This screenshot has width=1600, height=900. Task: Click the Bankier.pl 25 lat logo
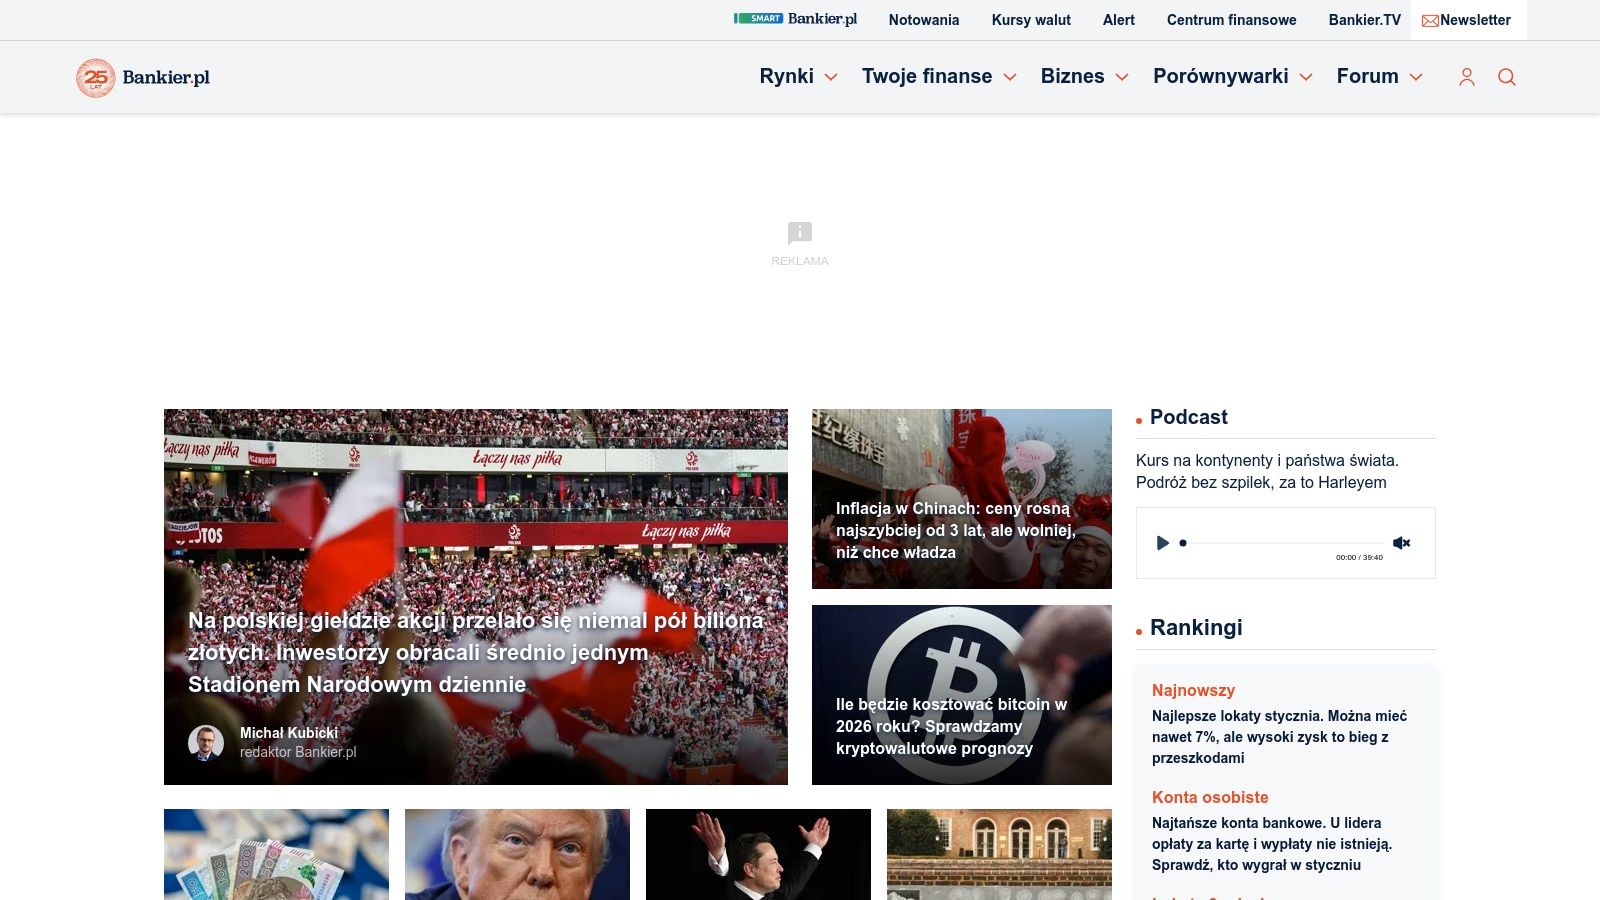[x=143, y=77]
